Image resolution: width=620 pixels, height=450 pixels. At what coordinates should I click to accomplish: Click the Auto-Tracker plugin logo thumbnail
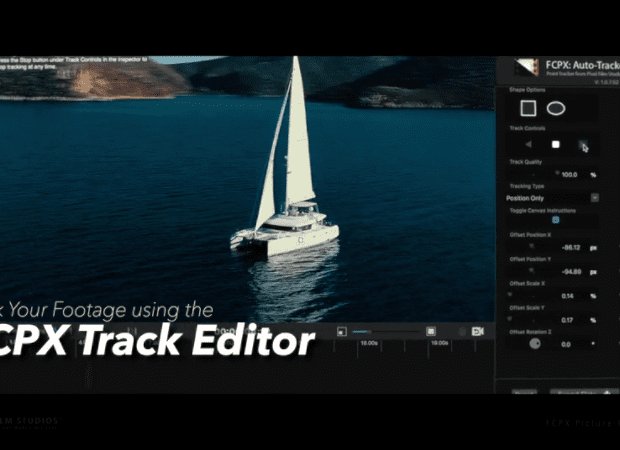(527, 67)
